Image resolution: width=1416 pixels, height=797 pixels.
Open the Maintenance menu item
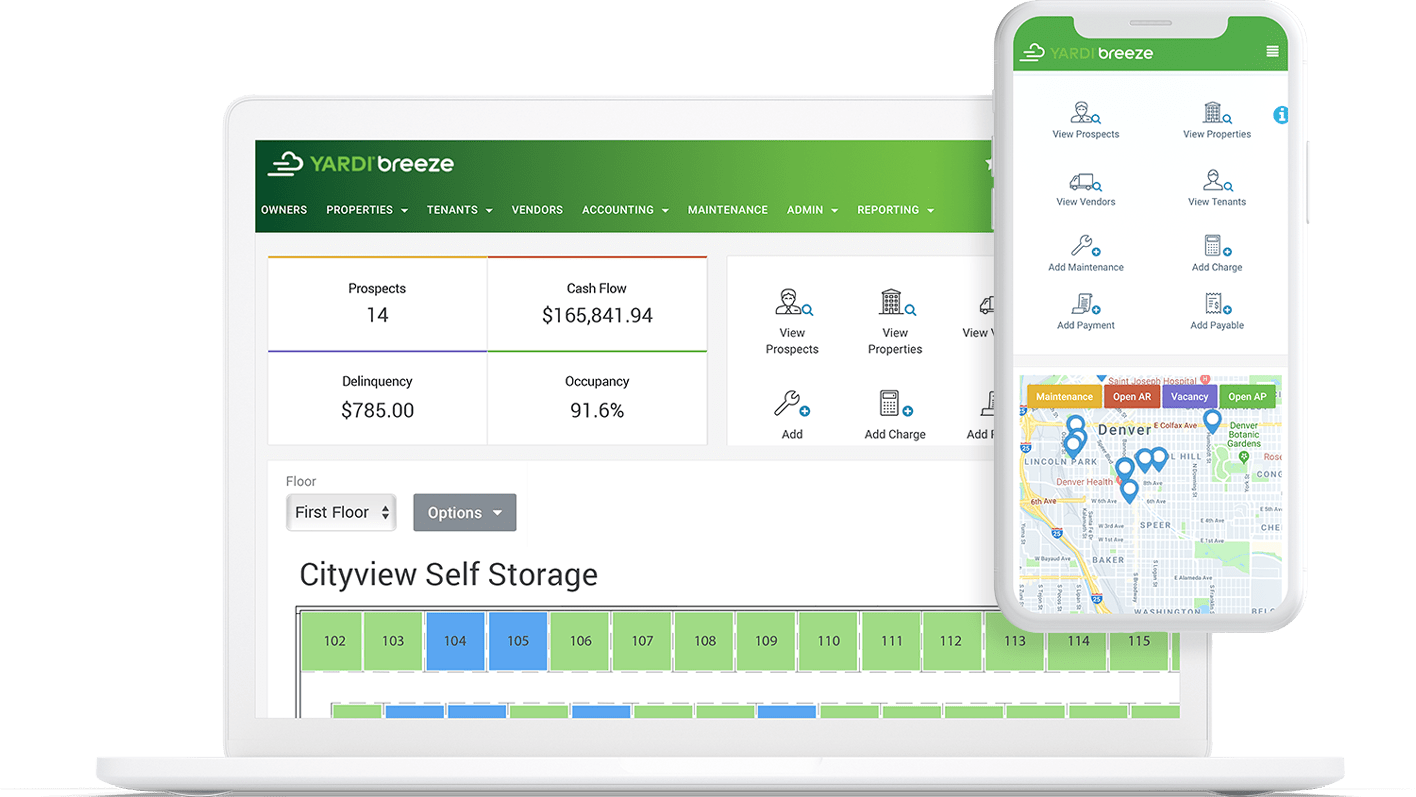(727, 210)
